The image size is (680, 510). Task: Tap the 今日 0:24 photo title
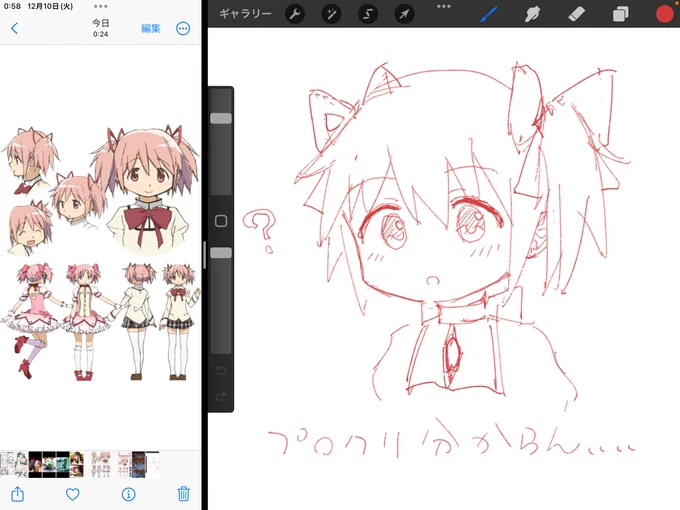(x=101, y=28)
